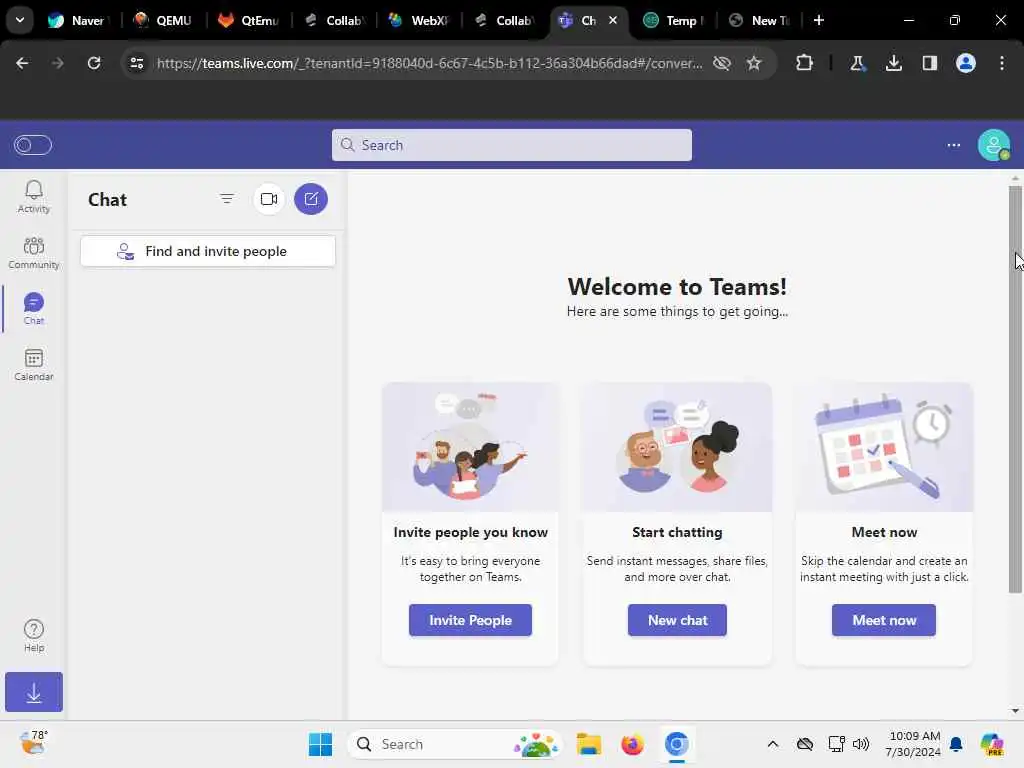Click the Meet now button
The image size is (1024, 768).
(884, 620)
